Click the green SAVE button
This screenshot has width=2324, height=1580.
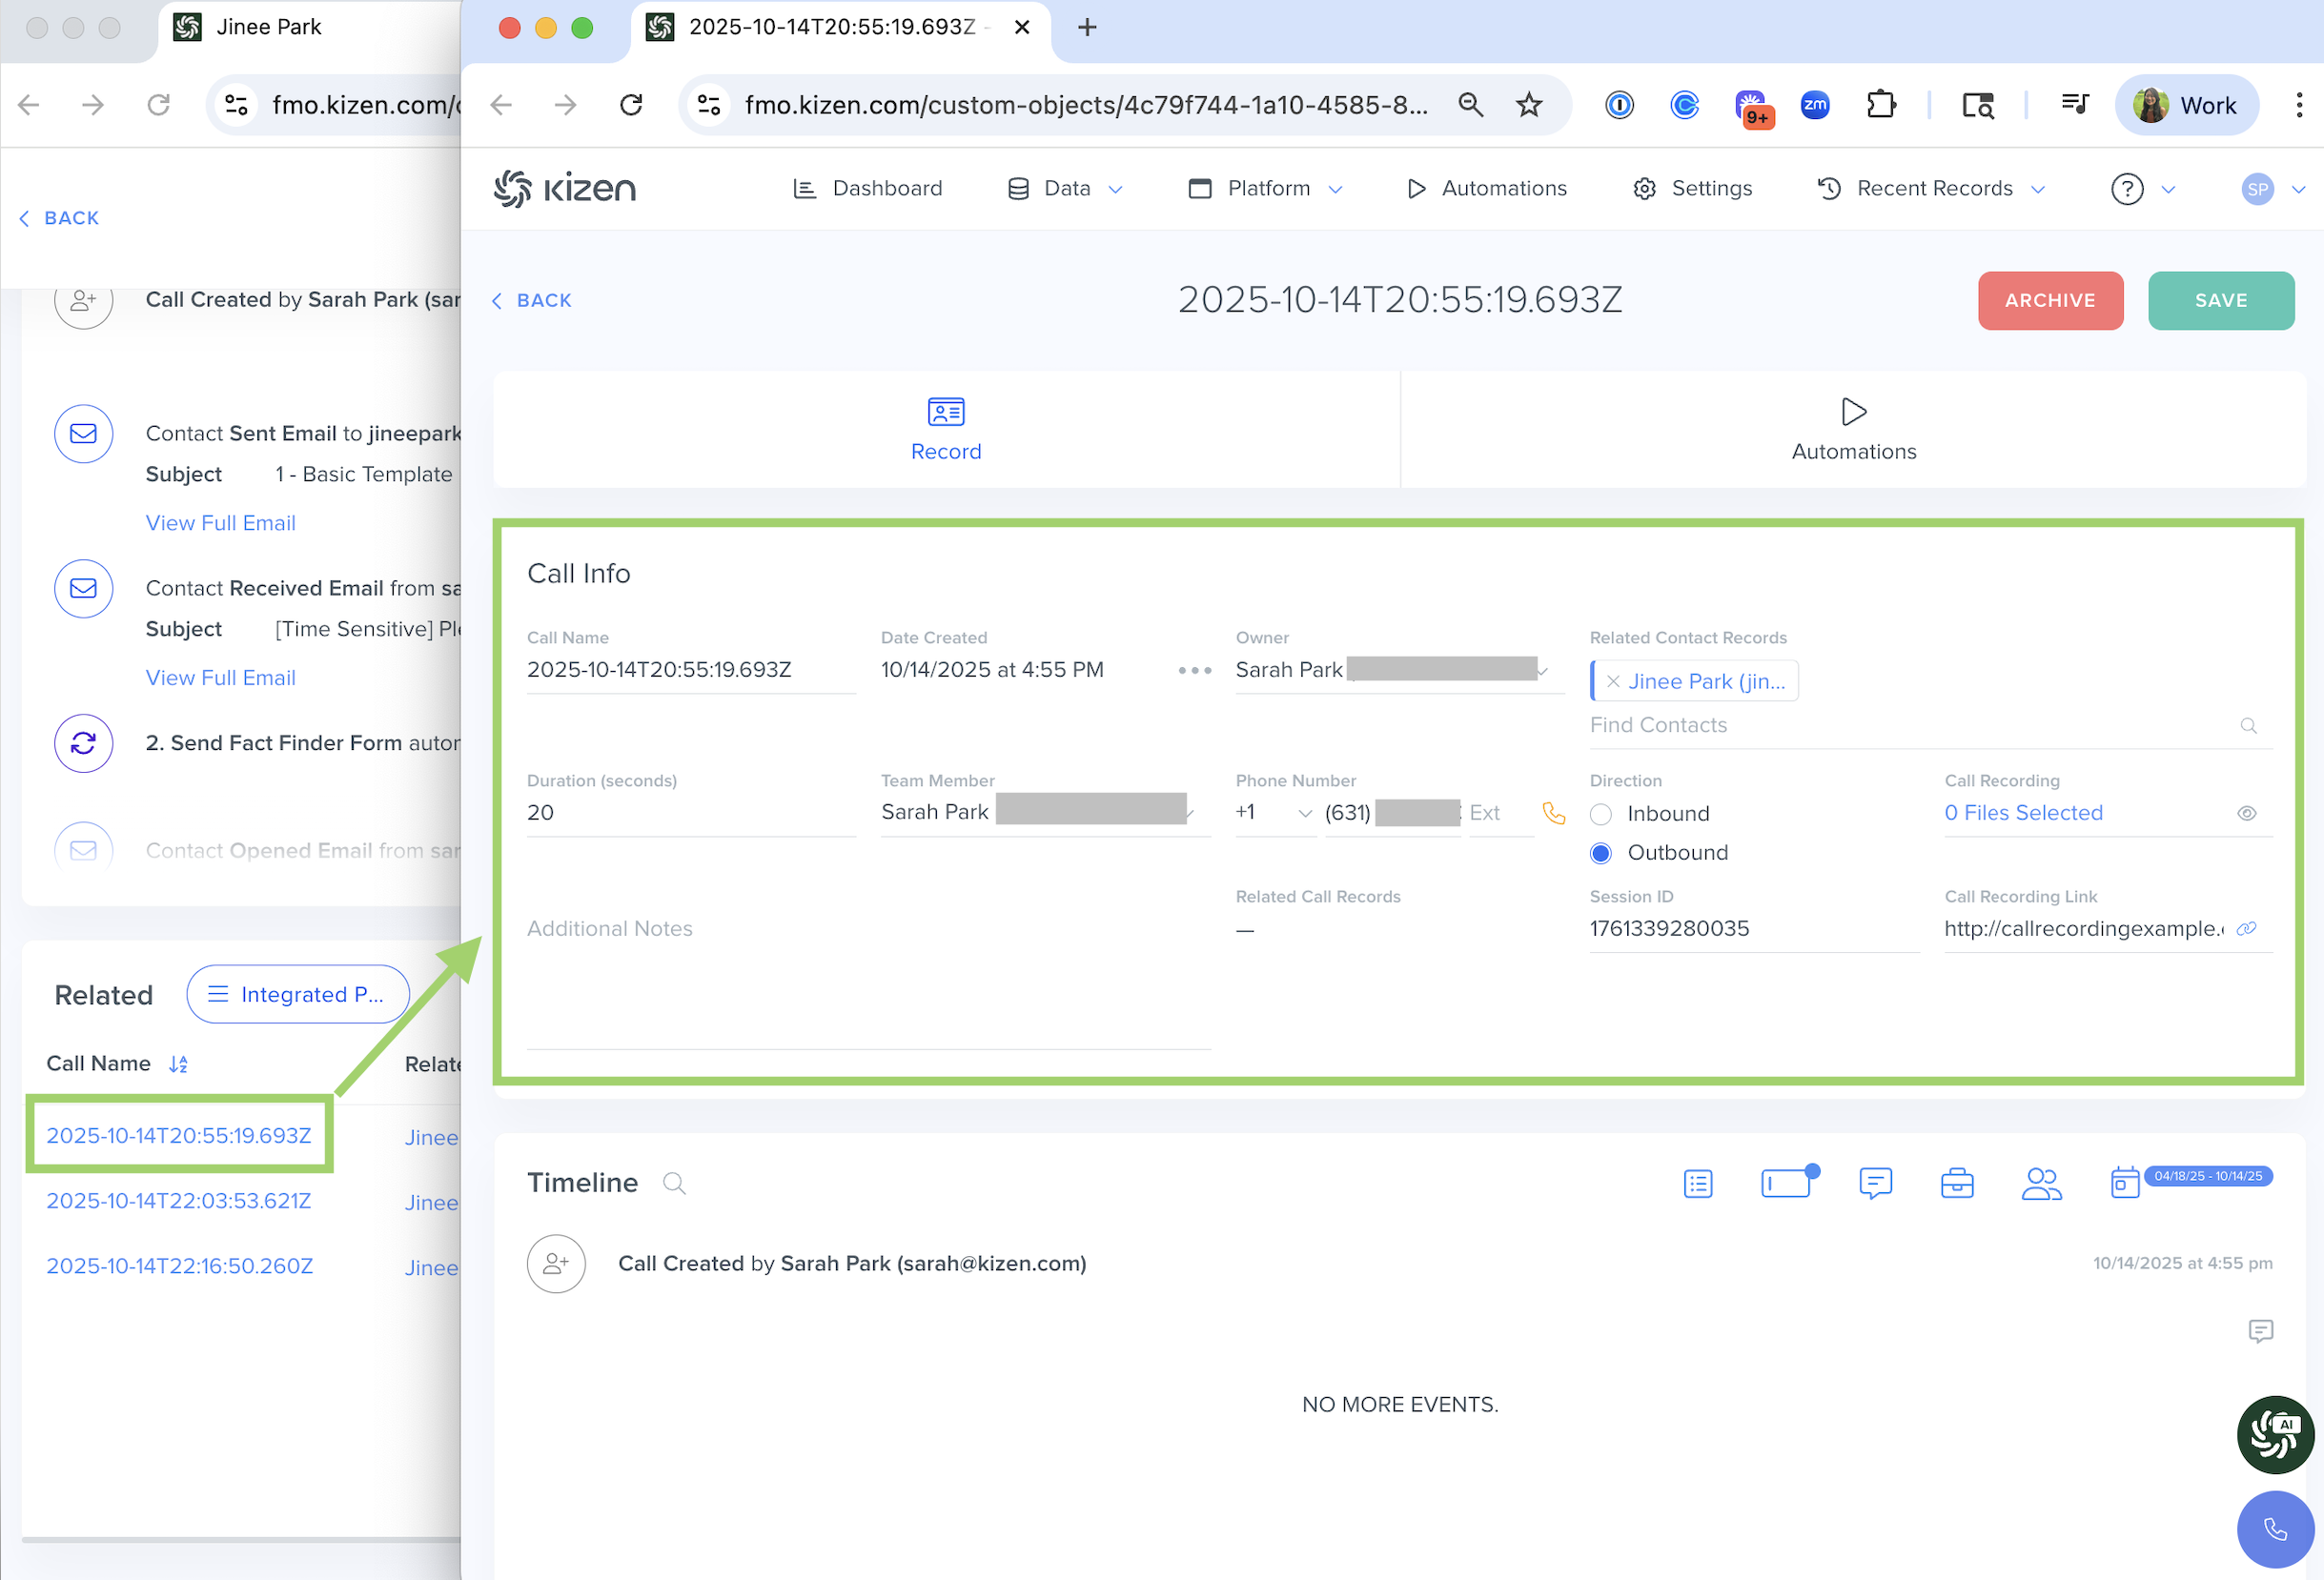[2220, 300]
